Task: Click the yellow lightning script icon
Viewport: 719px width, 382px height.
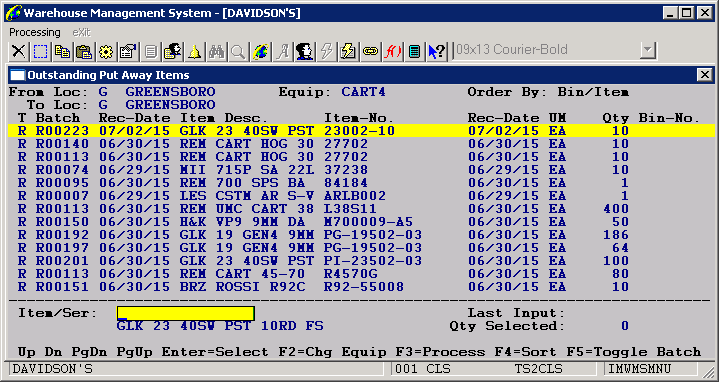Action: pyautogui.click(x=348, y=51)
